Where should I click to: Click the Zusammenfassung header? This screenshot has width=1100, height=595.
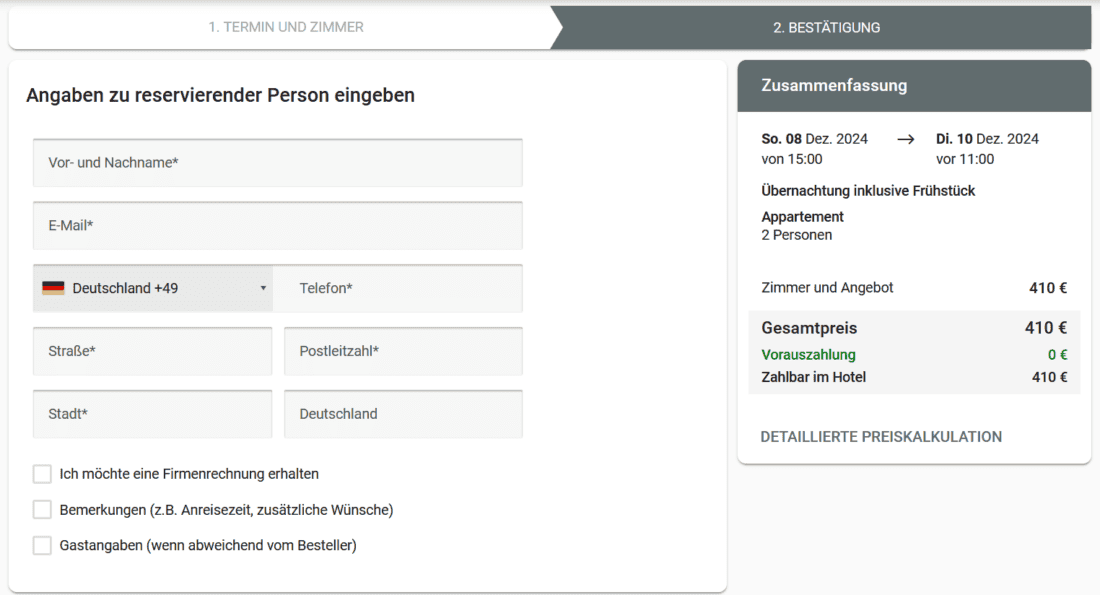click(x=914, y=86)
